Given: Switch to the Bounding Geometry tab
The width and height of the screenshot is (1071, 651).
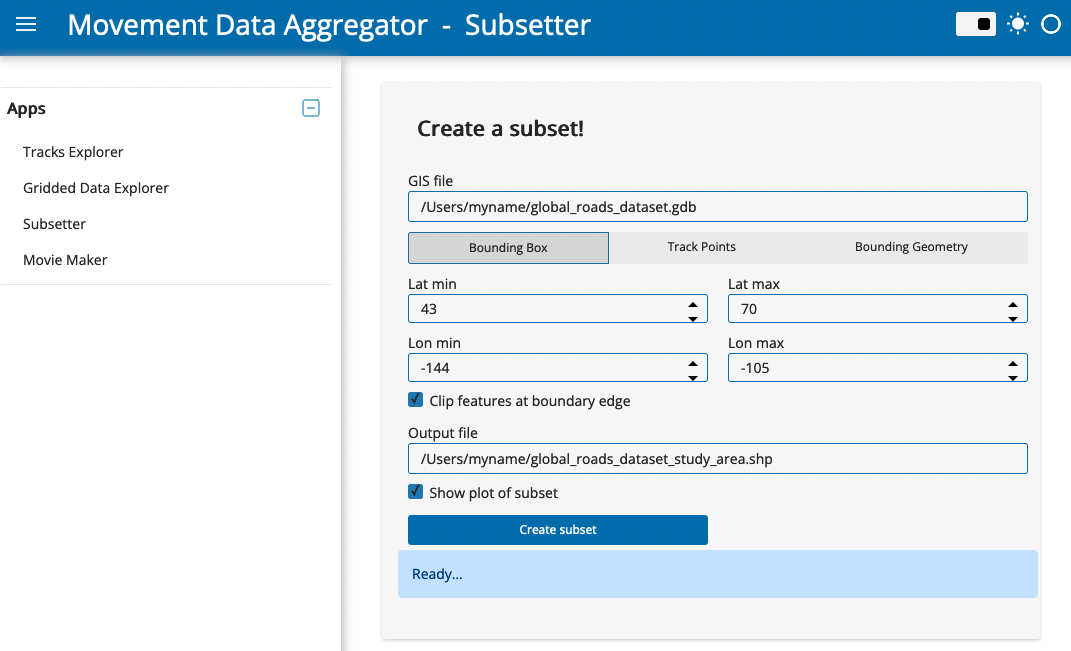Looking at the screenshot, I should 911,247.
